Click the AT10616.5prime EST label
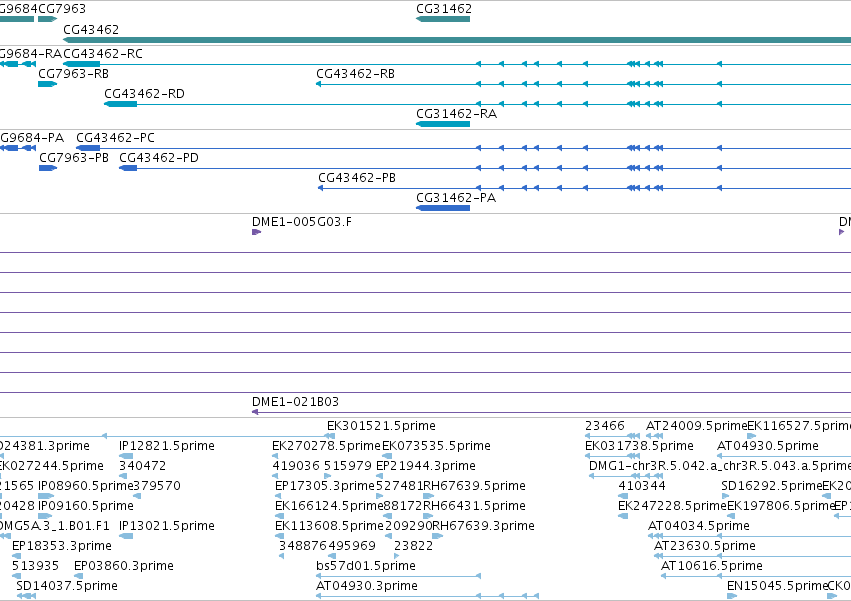851x601 pixels. (712, 566)
